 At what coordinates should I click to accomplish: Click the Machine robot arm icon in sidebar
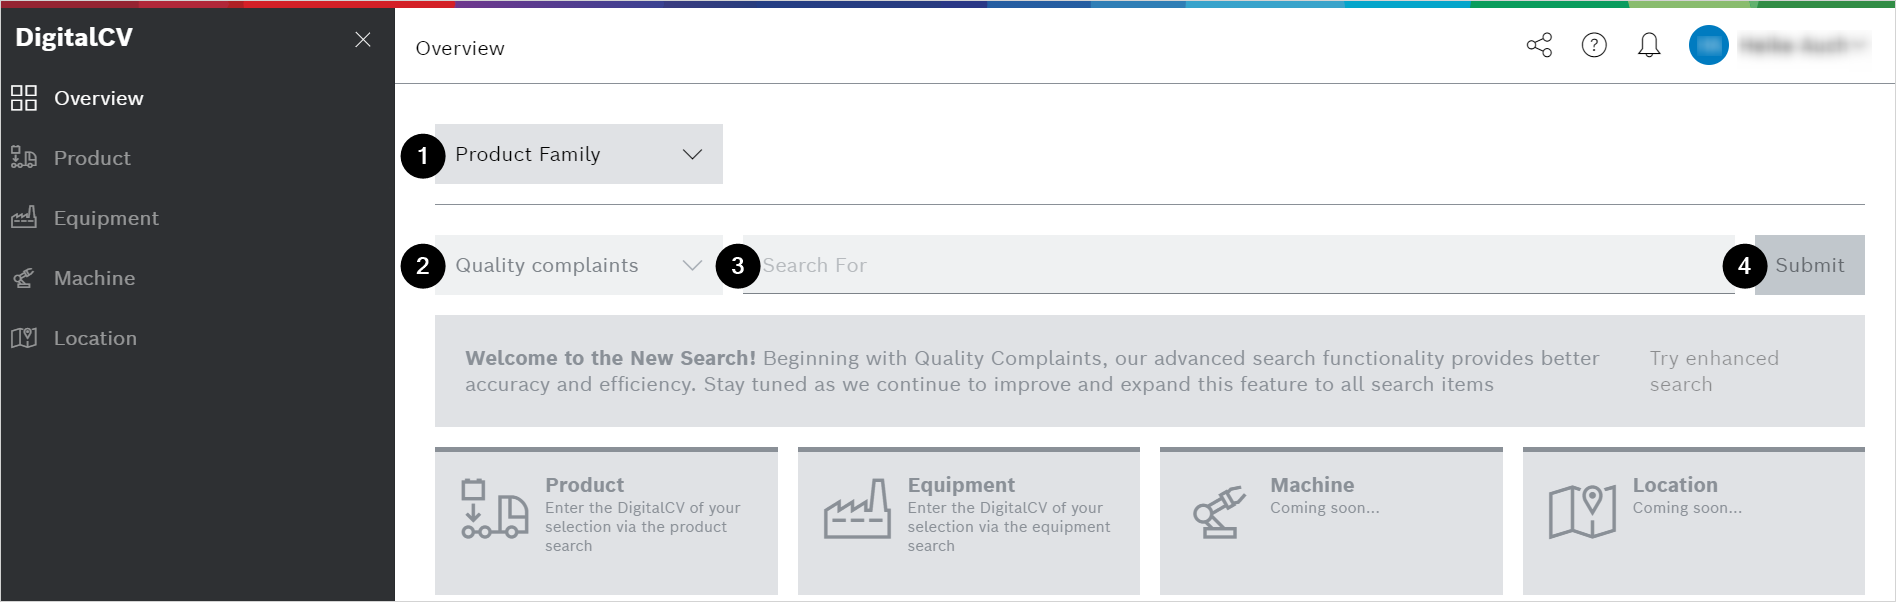(x=24, y=278)
